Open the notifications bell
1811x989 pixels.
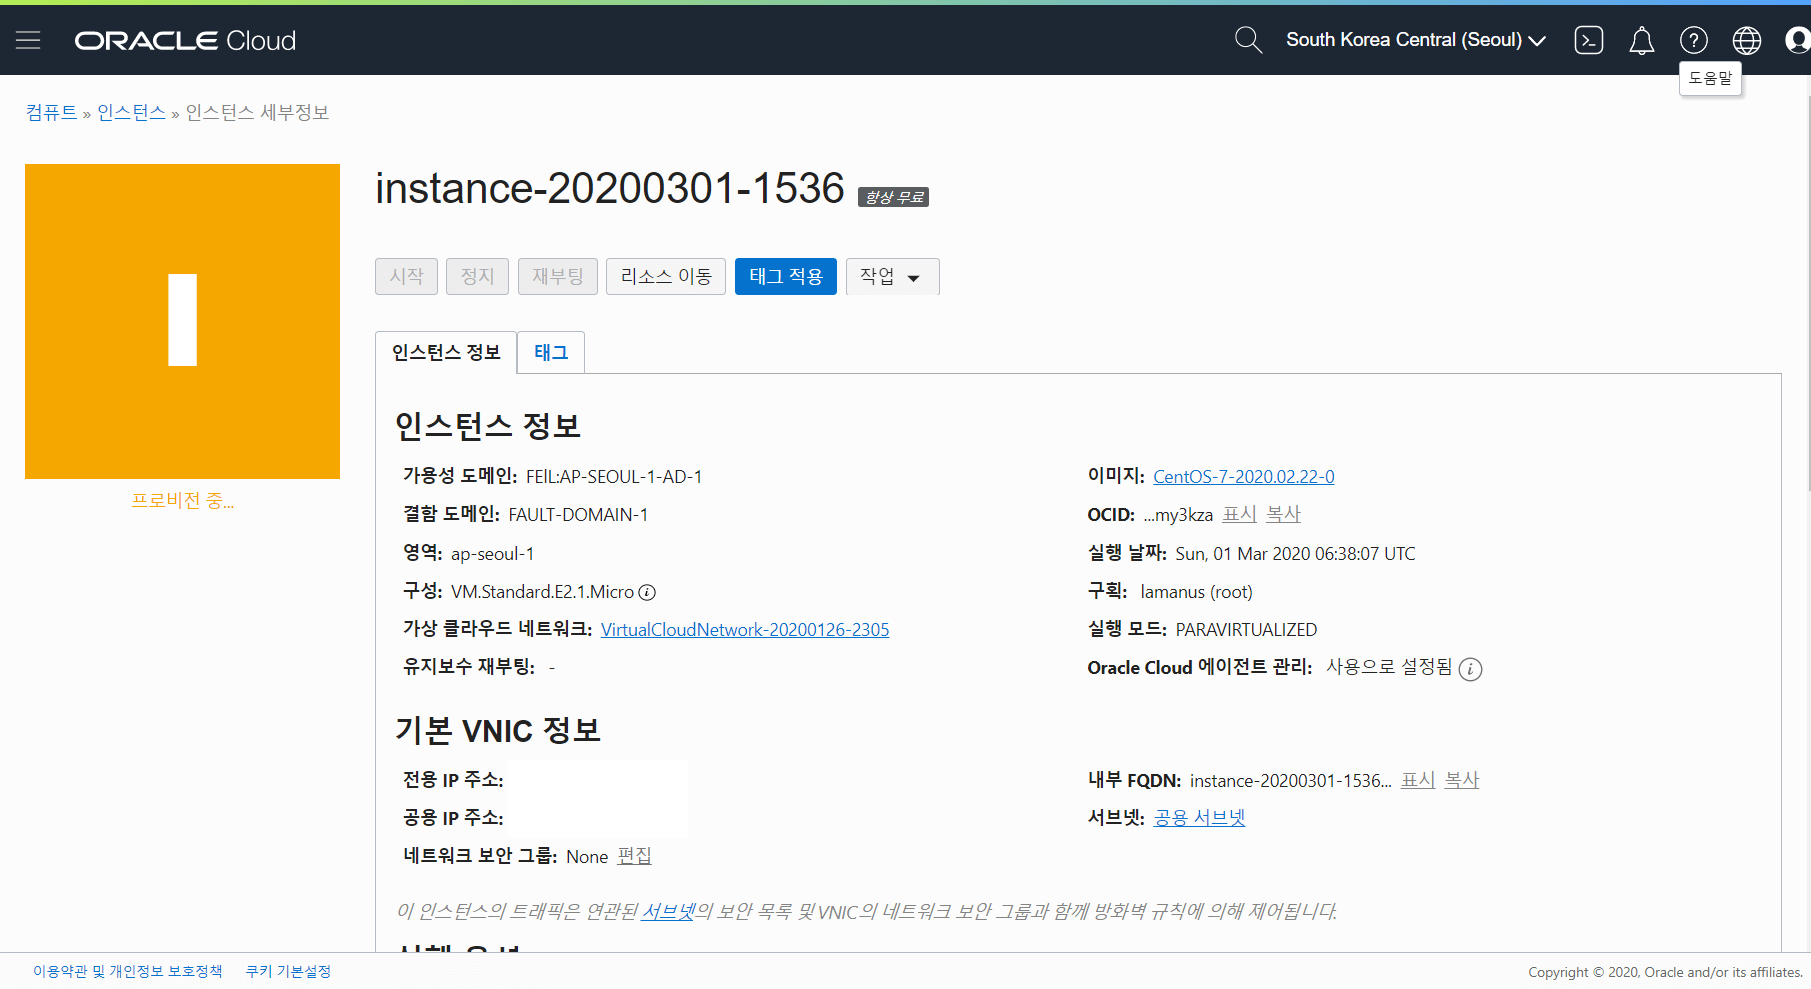coord(1641,41)
